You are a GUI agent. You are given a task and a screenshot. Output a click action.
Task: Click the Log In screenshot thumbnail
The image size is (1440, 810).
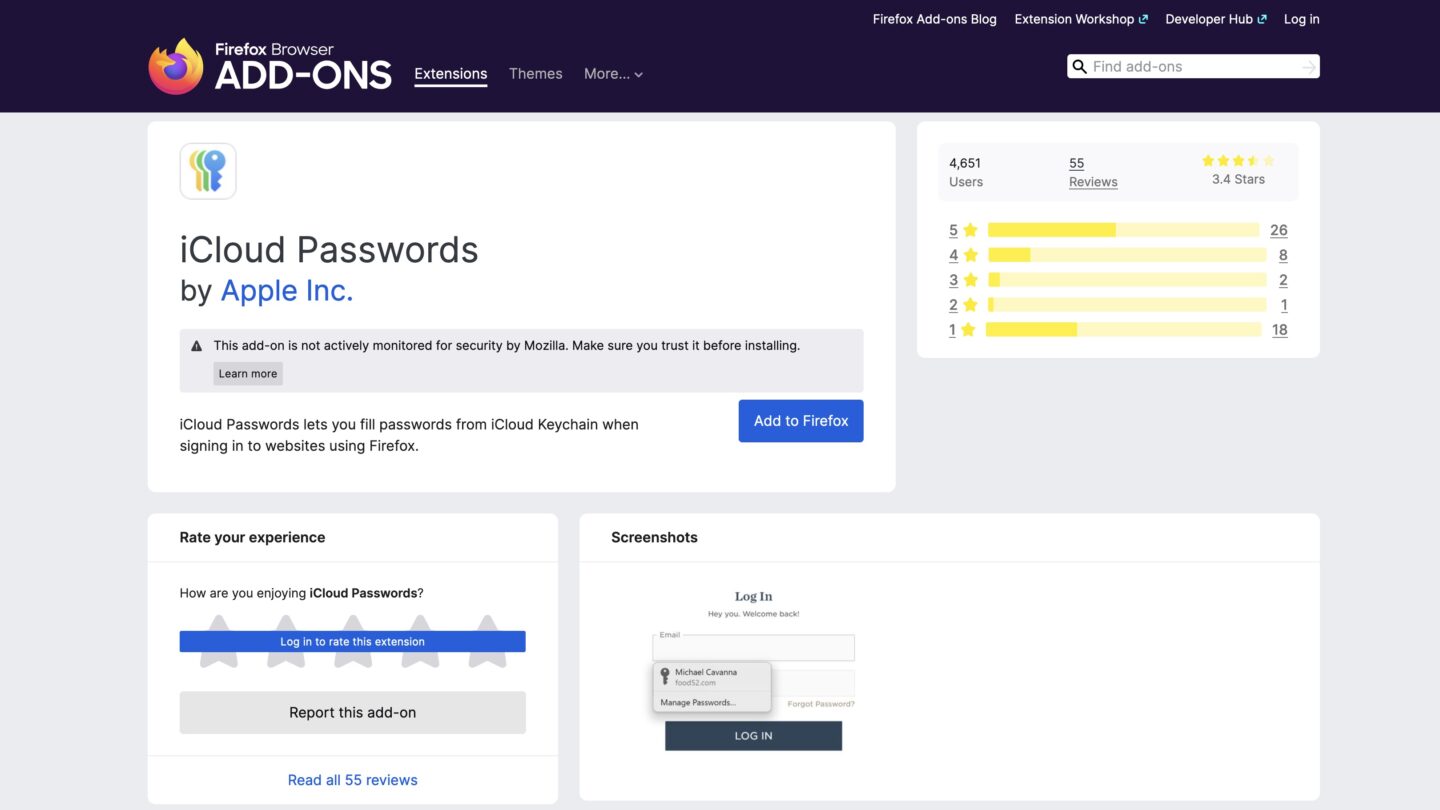(x=753, y=665)
